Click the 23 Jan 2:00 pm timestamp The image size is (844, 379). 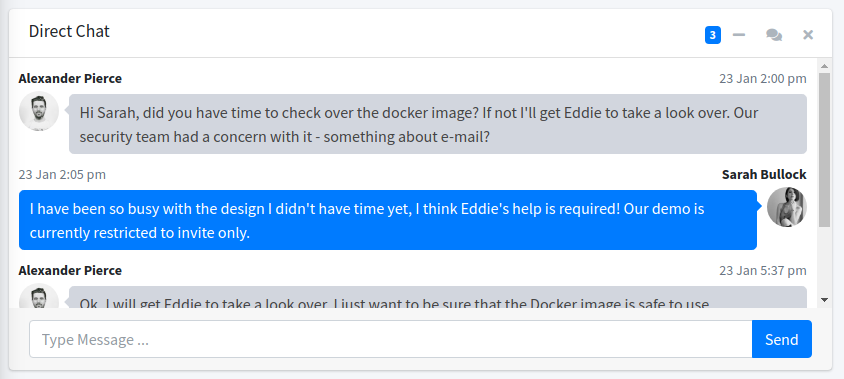763,79
